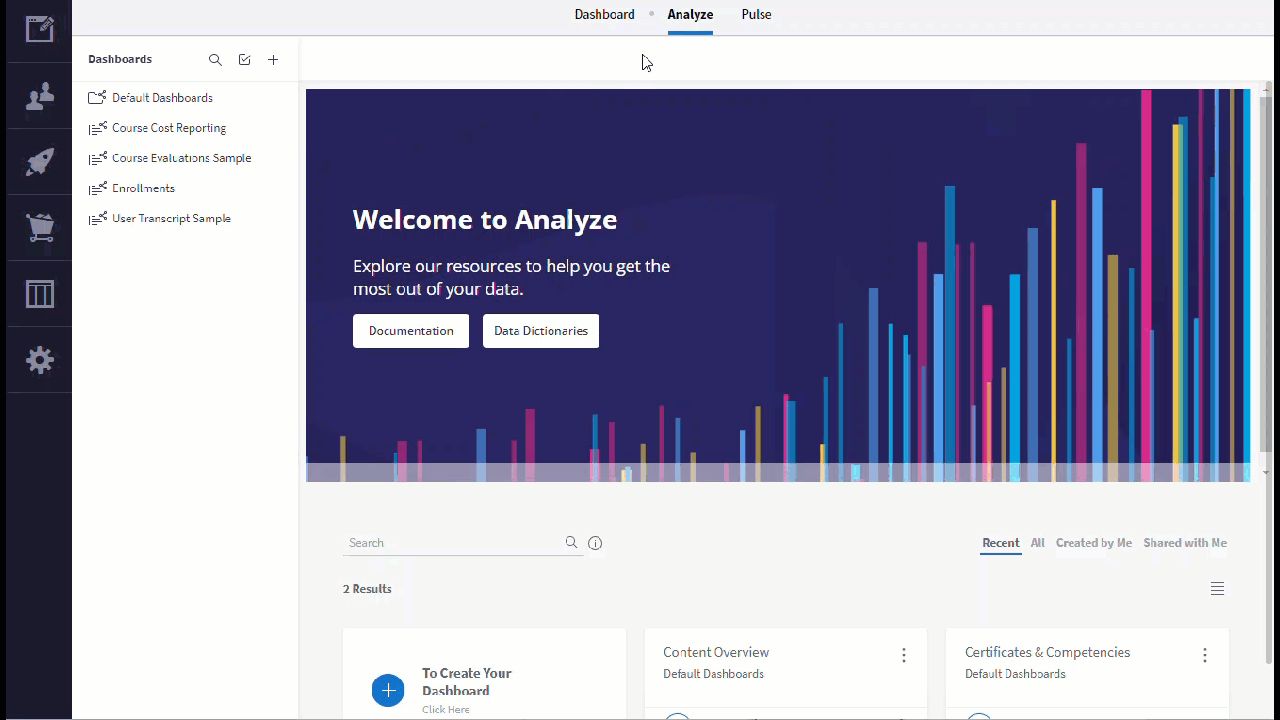
Task: Filter by Created by Me
Action: (x=1094, y=543)
